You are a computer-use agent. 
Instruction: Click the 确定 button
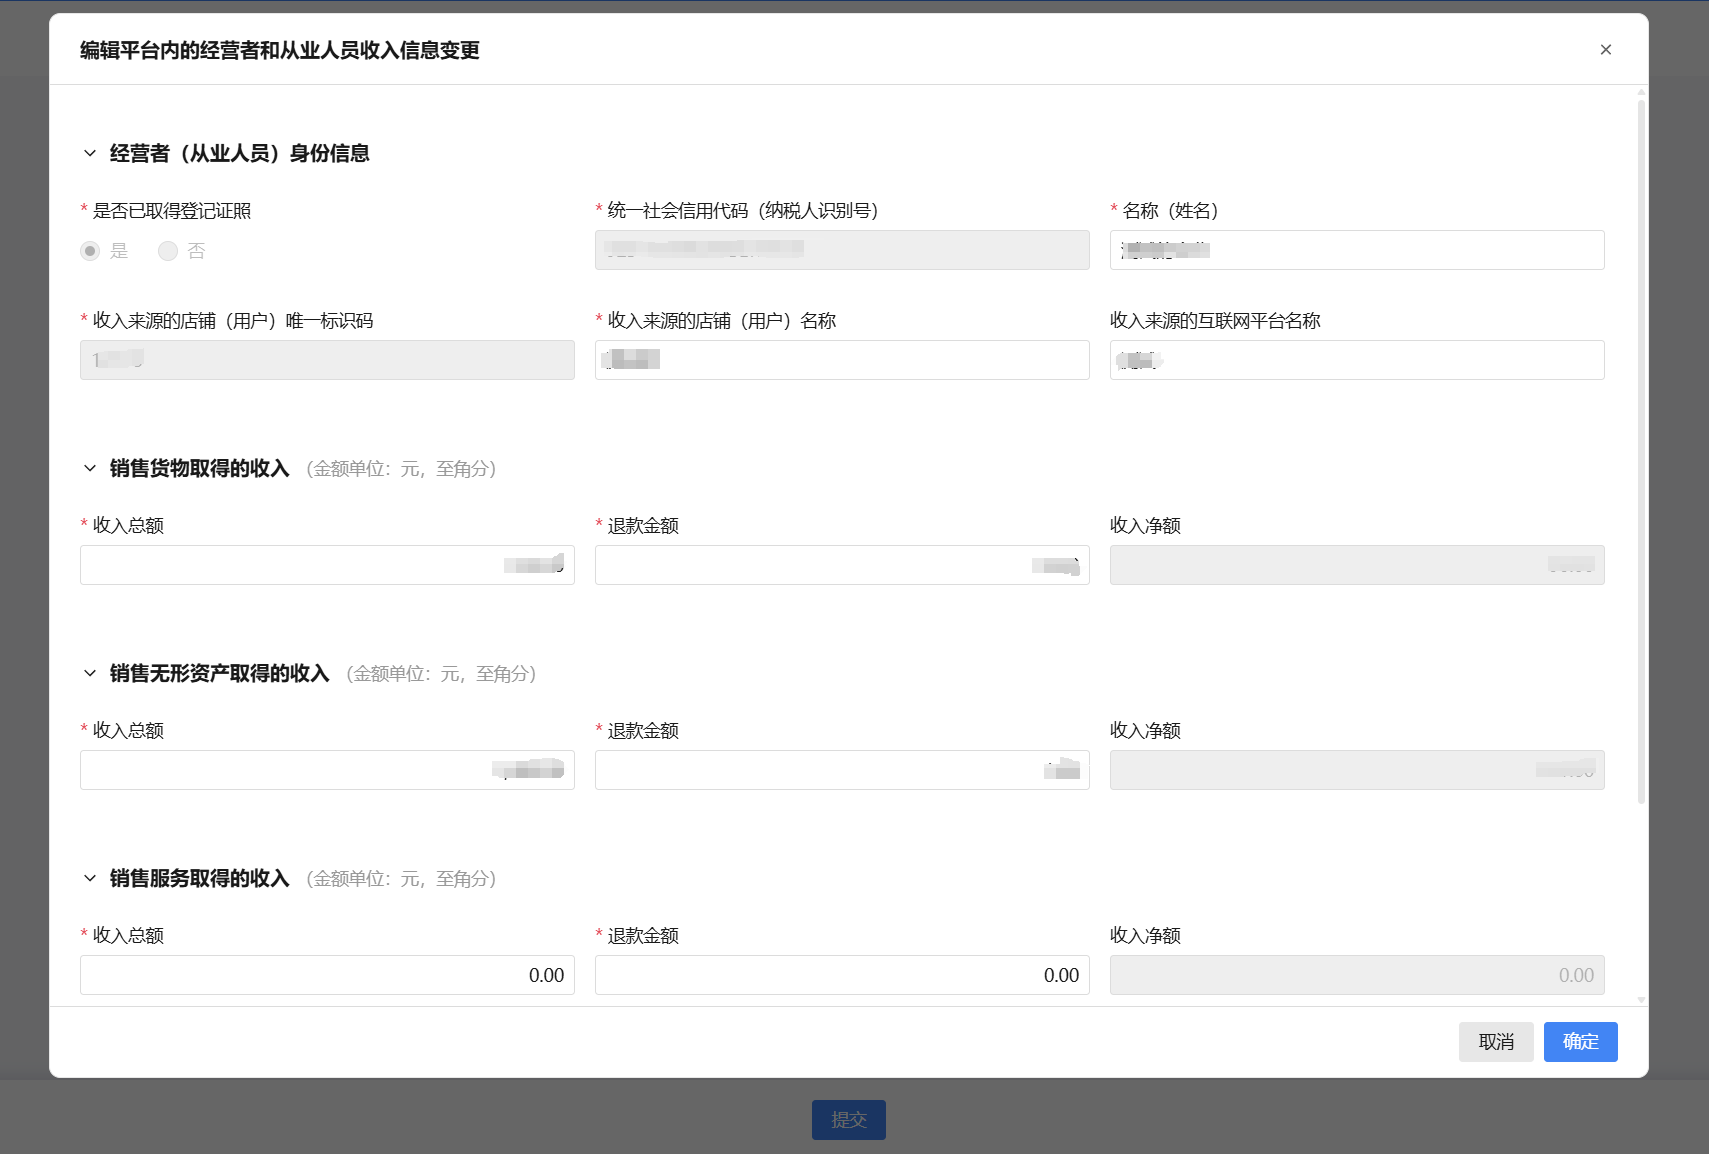(x=1580, y=1042)
